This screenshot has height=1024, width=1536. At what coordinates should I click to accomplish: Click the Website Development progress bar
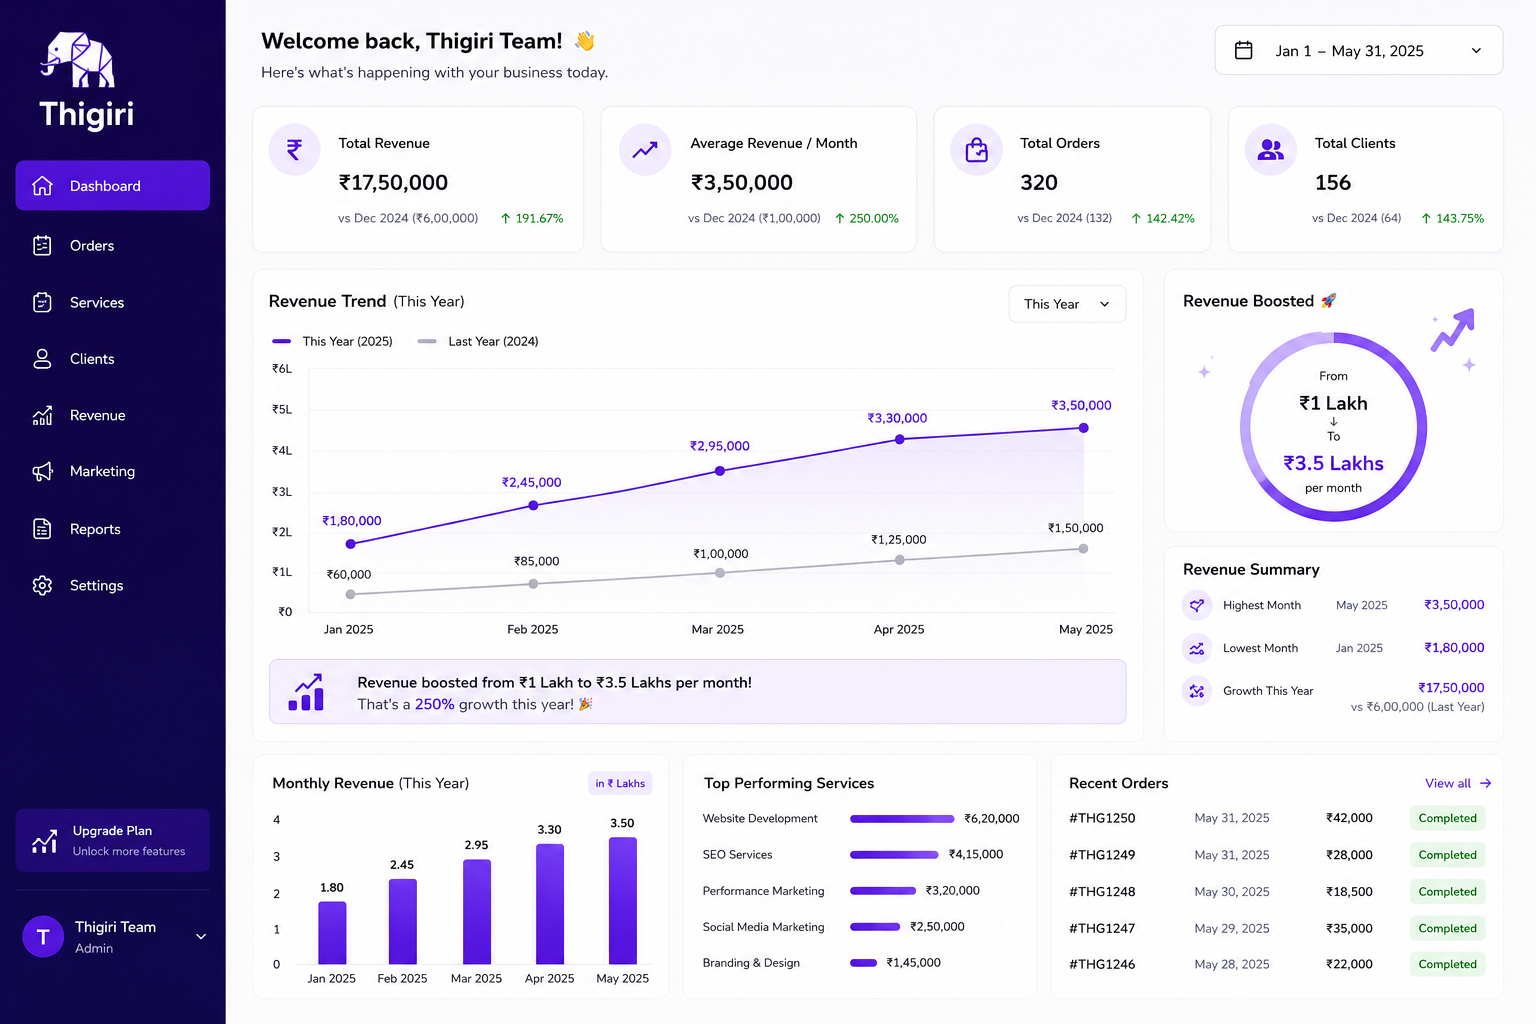tap(902, 818)
